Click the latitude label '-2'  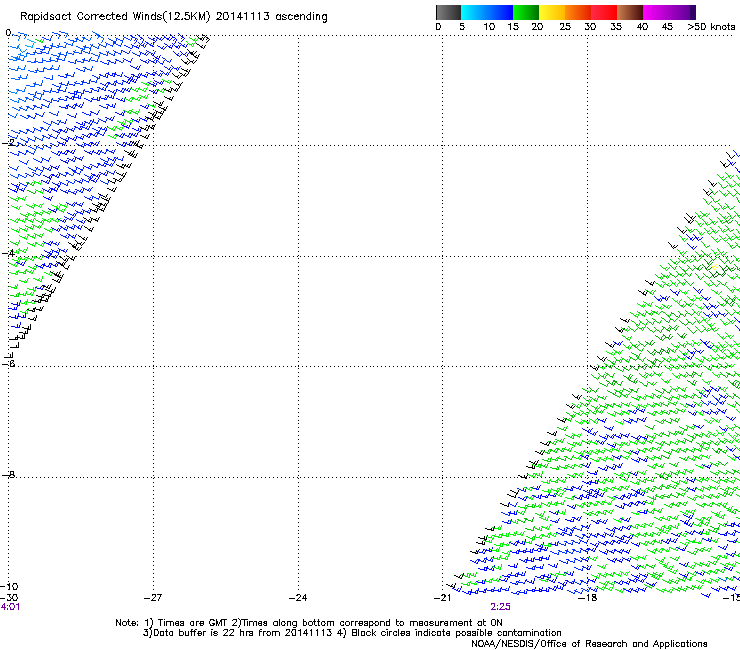8,142
